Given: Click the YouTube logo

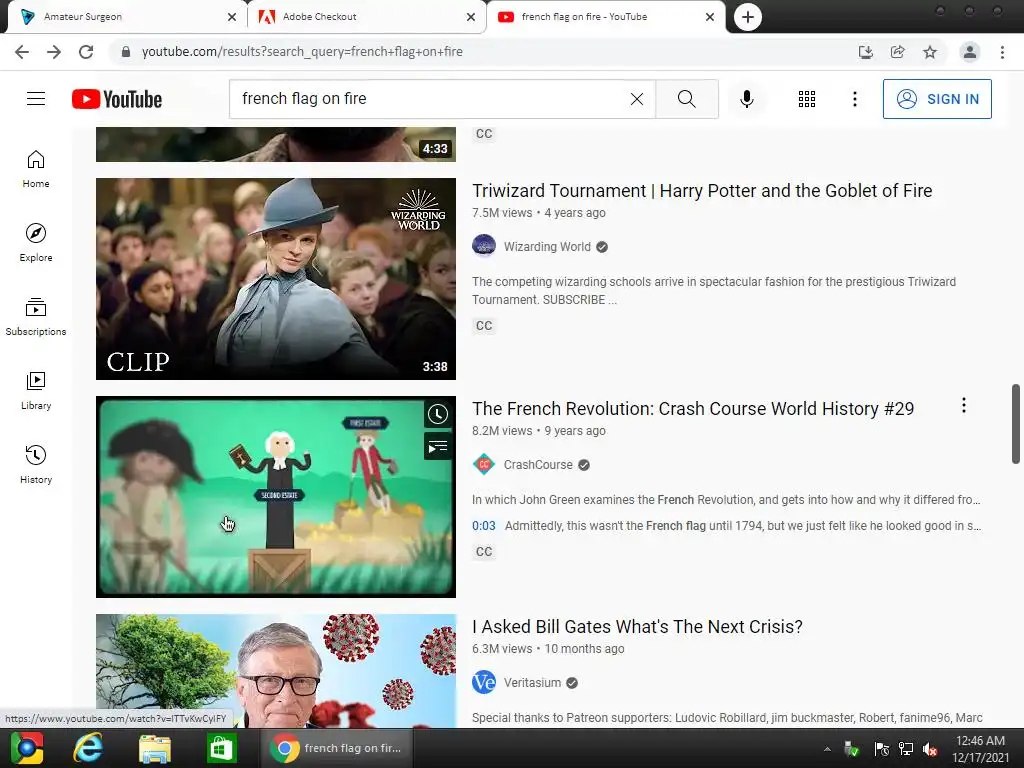Looking at the screenshot, I should click(117, 99).
